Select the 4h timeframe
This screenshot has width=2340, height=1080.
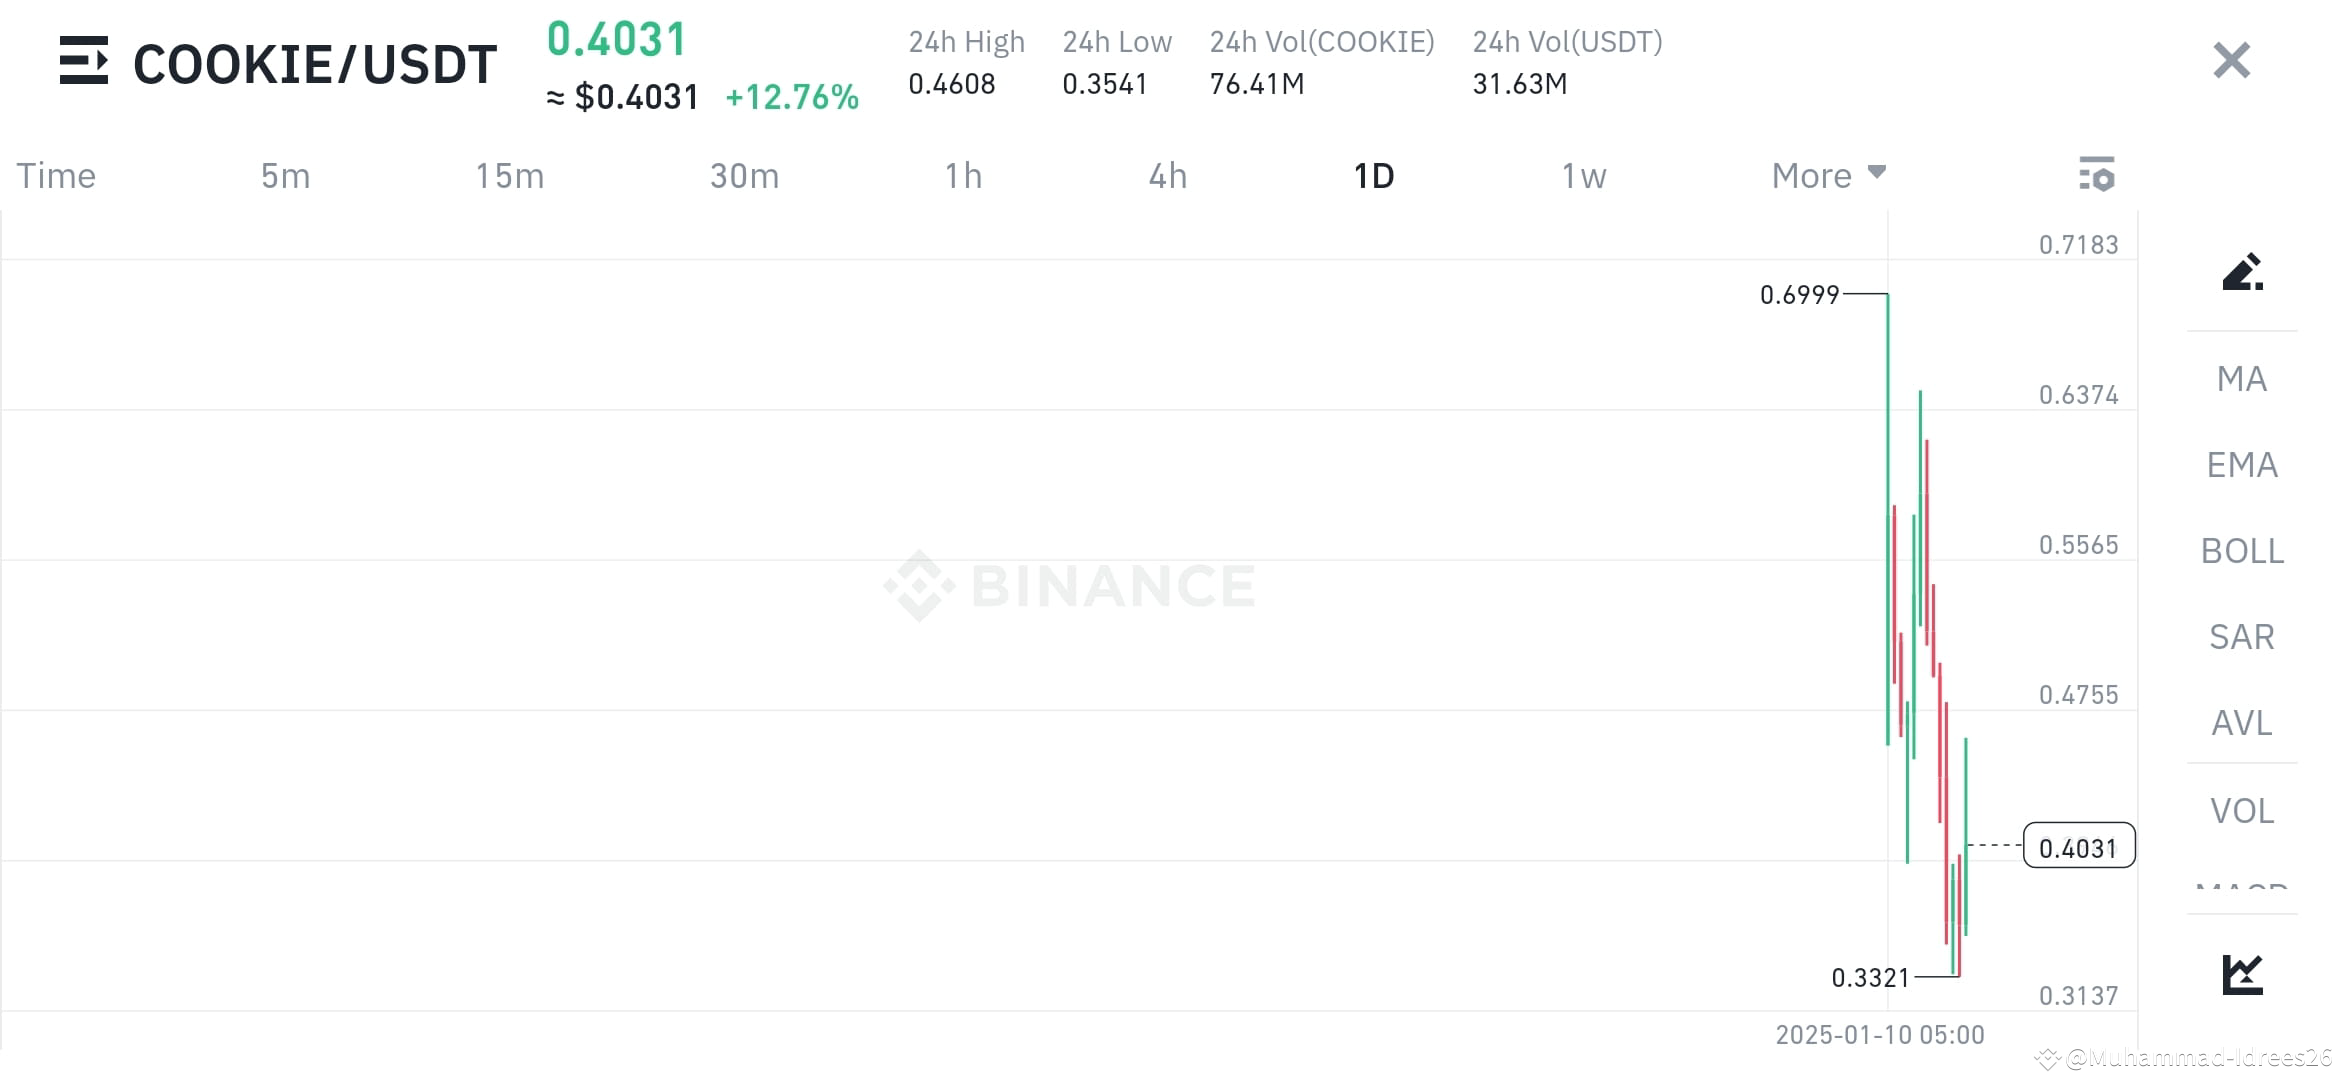pyautogui.click(x=1166, y=175)
